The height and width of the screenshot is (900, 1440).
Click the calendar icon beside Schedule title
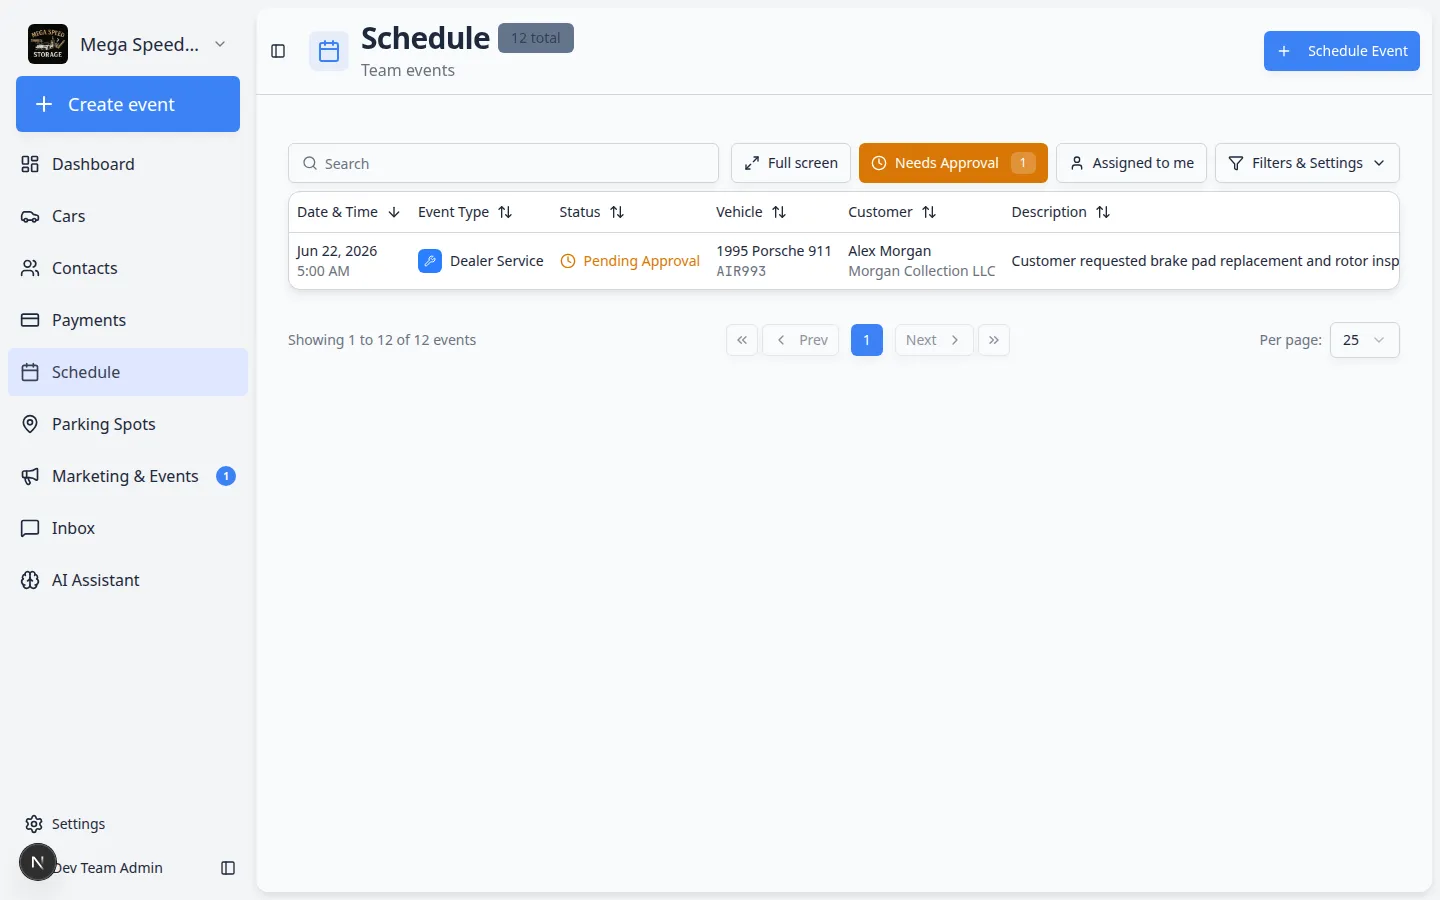click(x=329, y=52)
